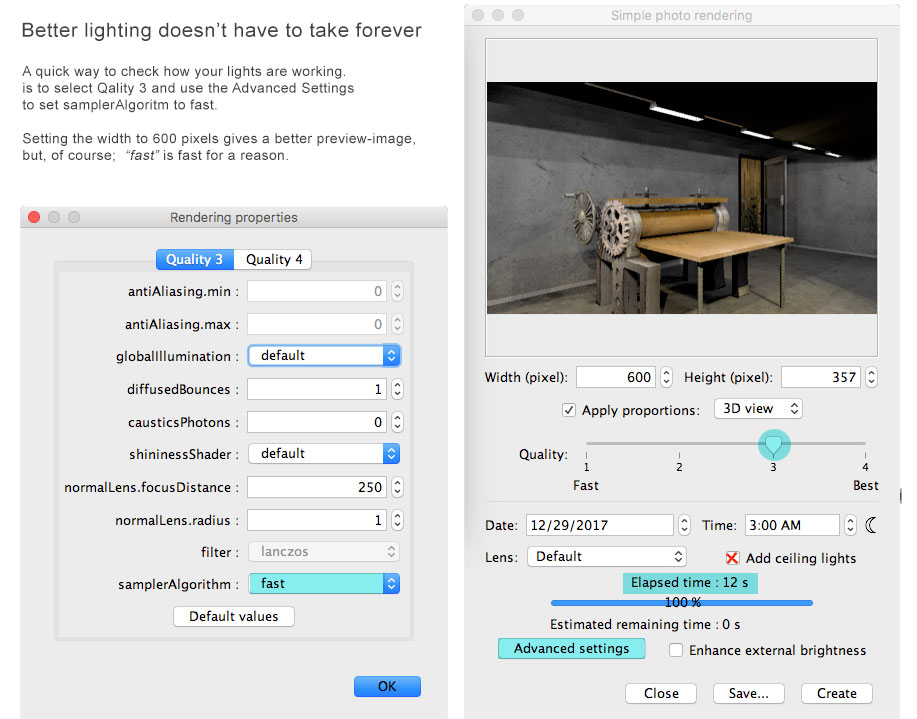
Task: Click the normalLens.focusDistance stepper arrows
Action: point(397,487)
